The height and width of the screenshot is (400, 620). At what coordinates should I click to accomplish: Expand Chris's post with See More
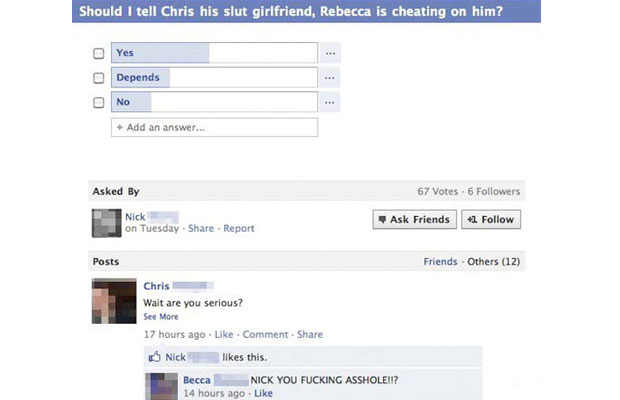161,317
